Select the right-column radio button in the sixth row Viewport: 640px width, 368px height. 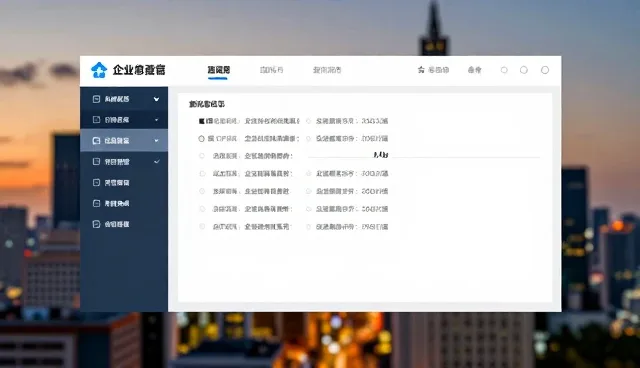coord(309,209)
